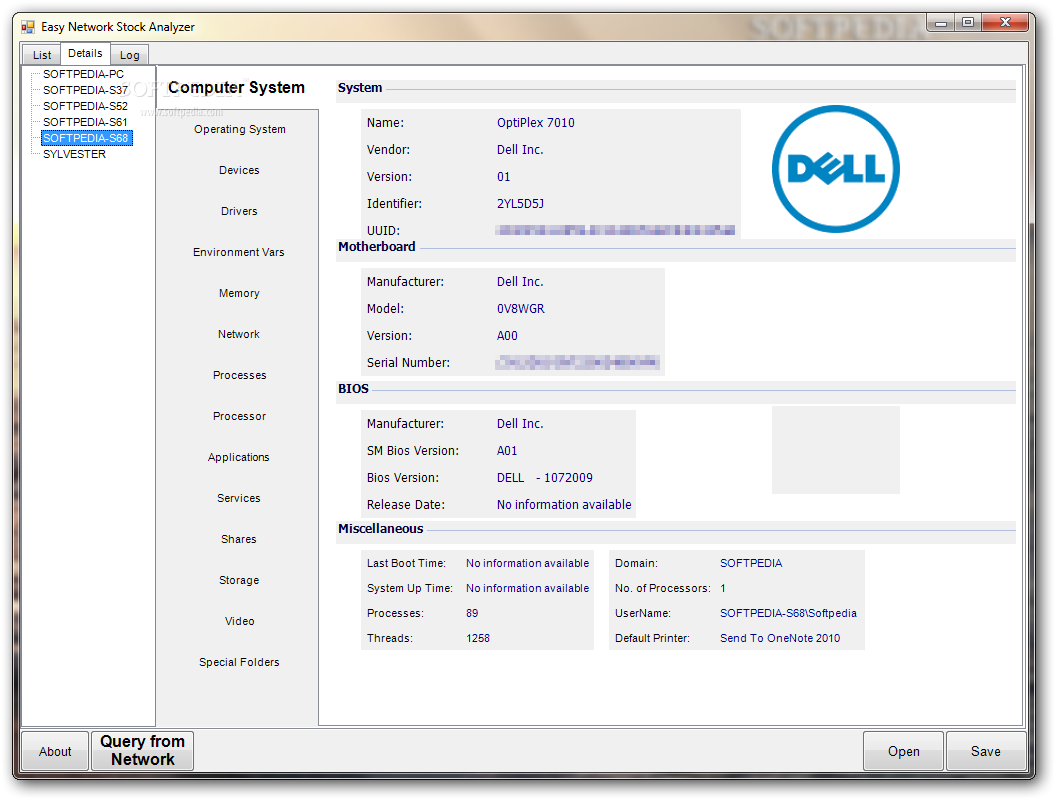This screenshot has height=800, width=1056.
Task: Click the BIOS section heading
Action: pyautogui.click(x=353, y=389)
